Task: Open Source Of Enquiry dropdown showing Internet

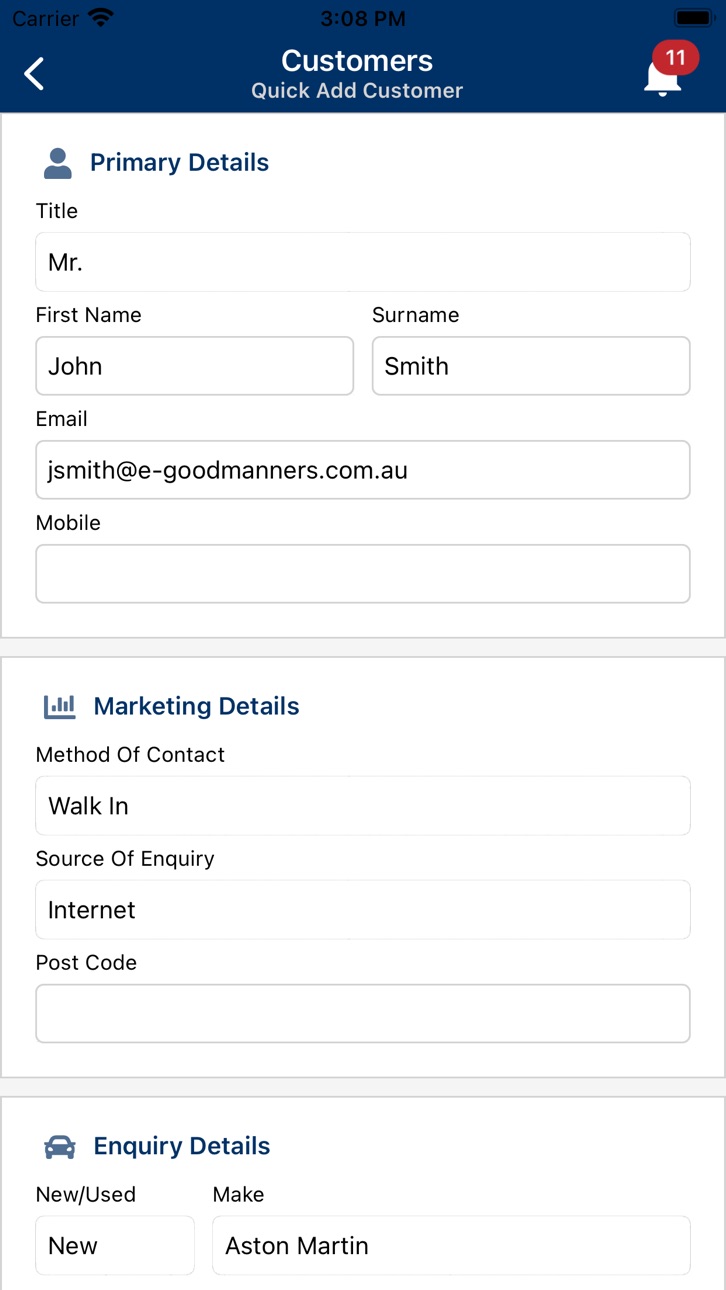Action: pos(363,910)
